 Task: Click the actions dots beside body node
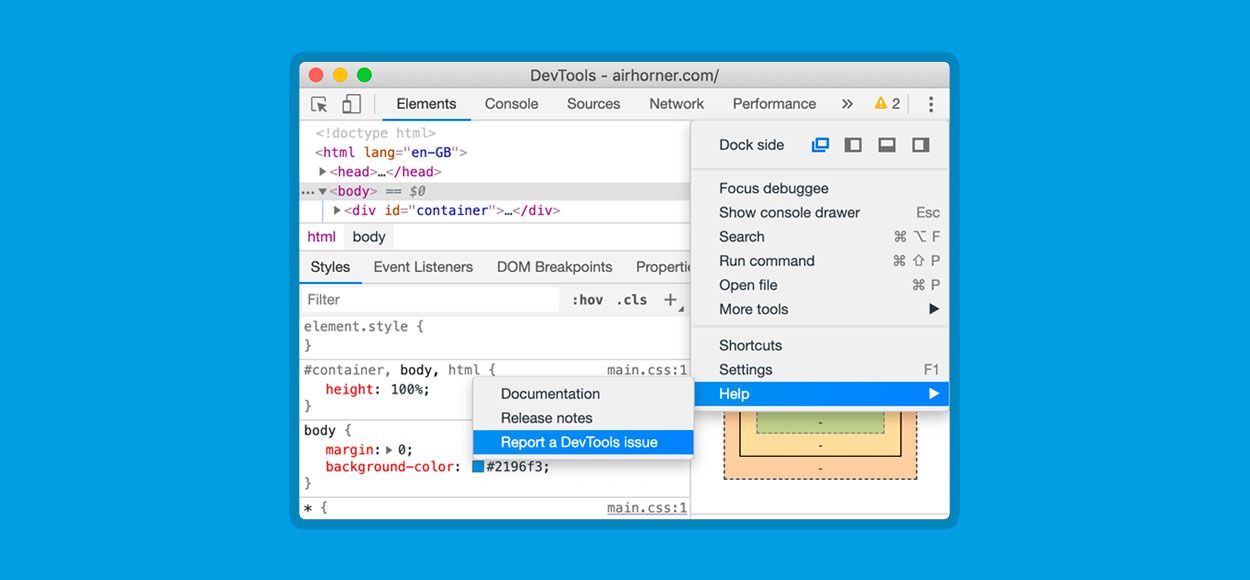coord(308,192)
